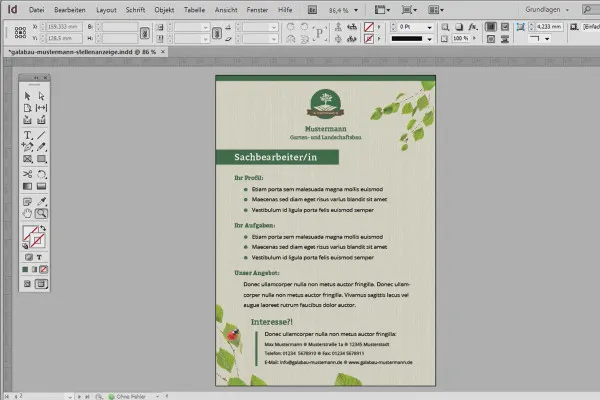Screen dimensions: 600x400
Task: Swap fill and stroke arrow
Action: [x=43, y=228]
